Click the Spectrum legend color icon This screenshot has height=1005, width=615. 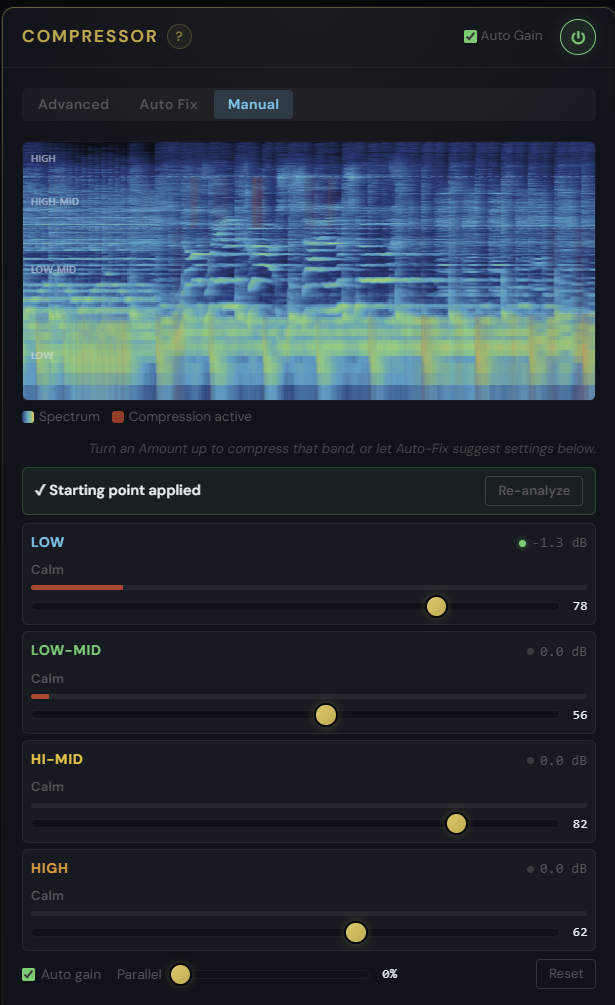28,417
